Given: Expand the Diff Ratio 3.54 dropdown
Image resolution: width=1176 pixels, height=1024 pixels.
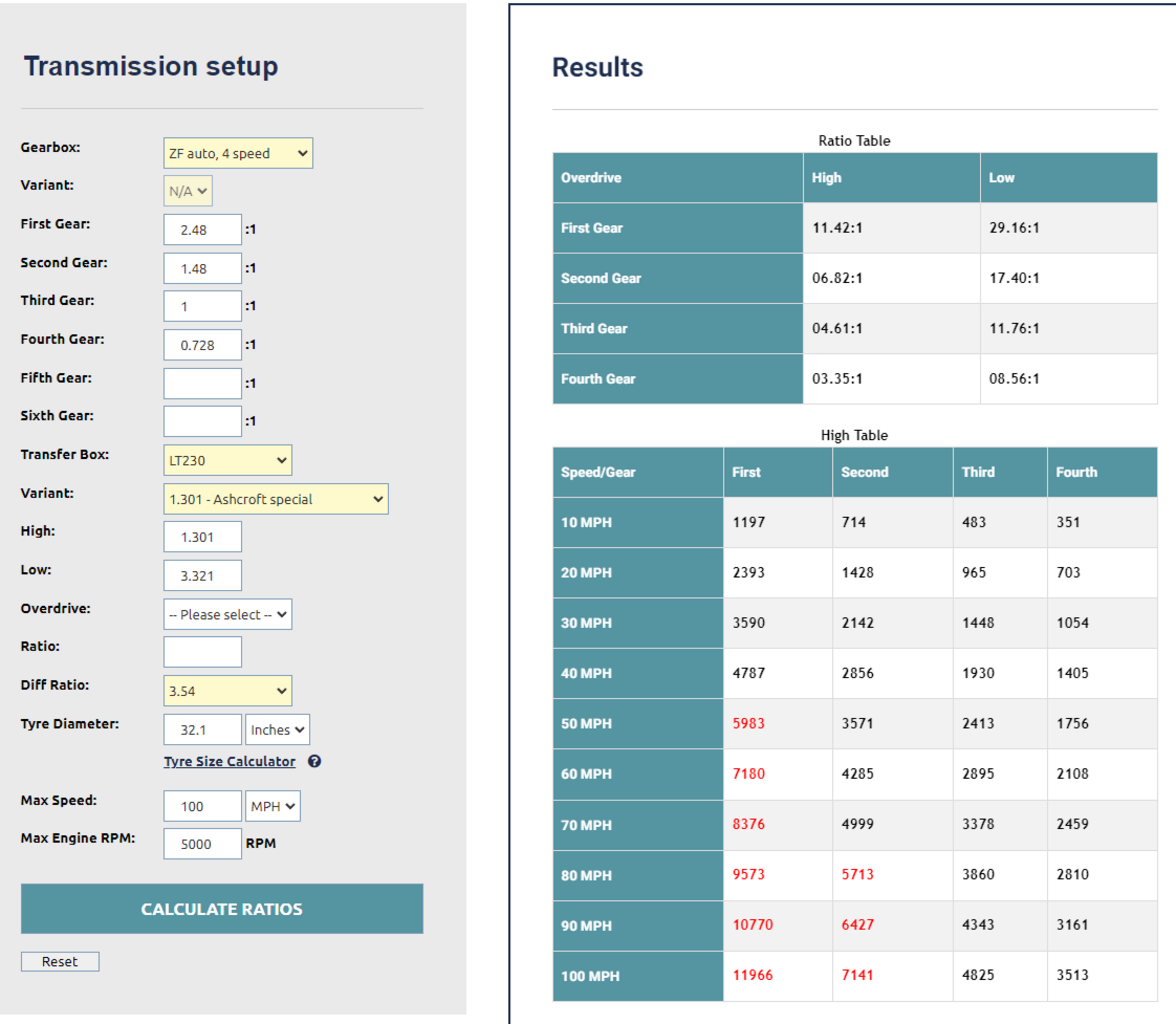Looking at the screenshot, I should (227, 691).
